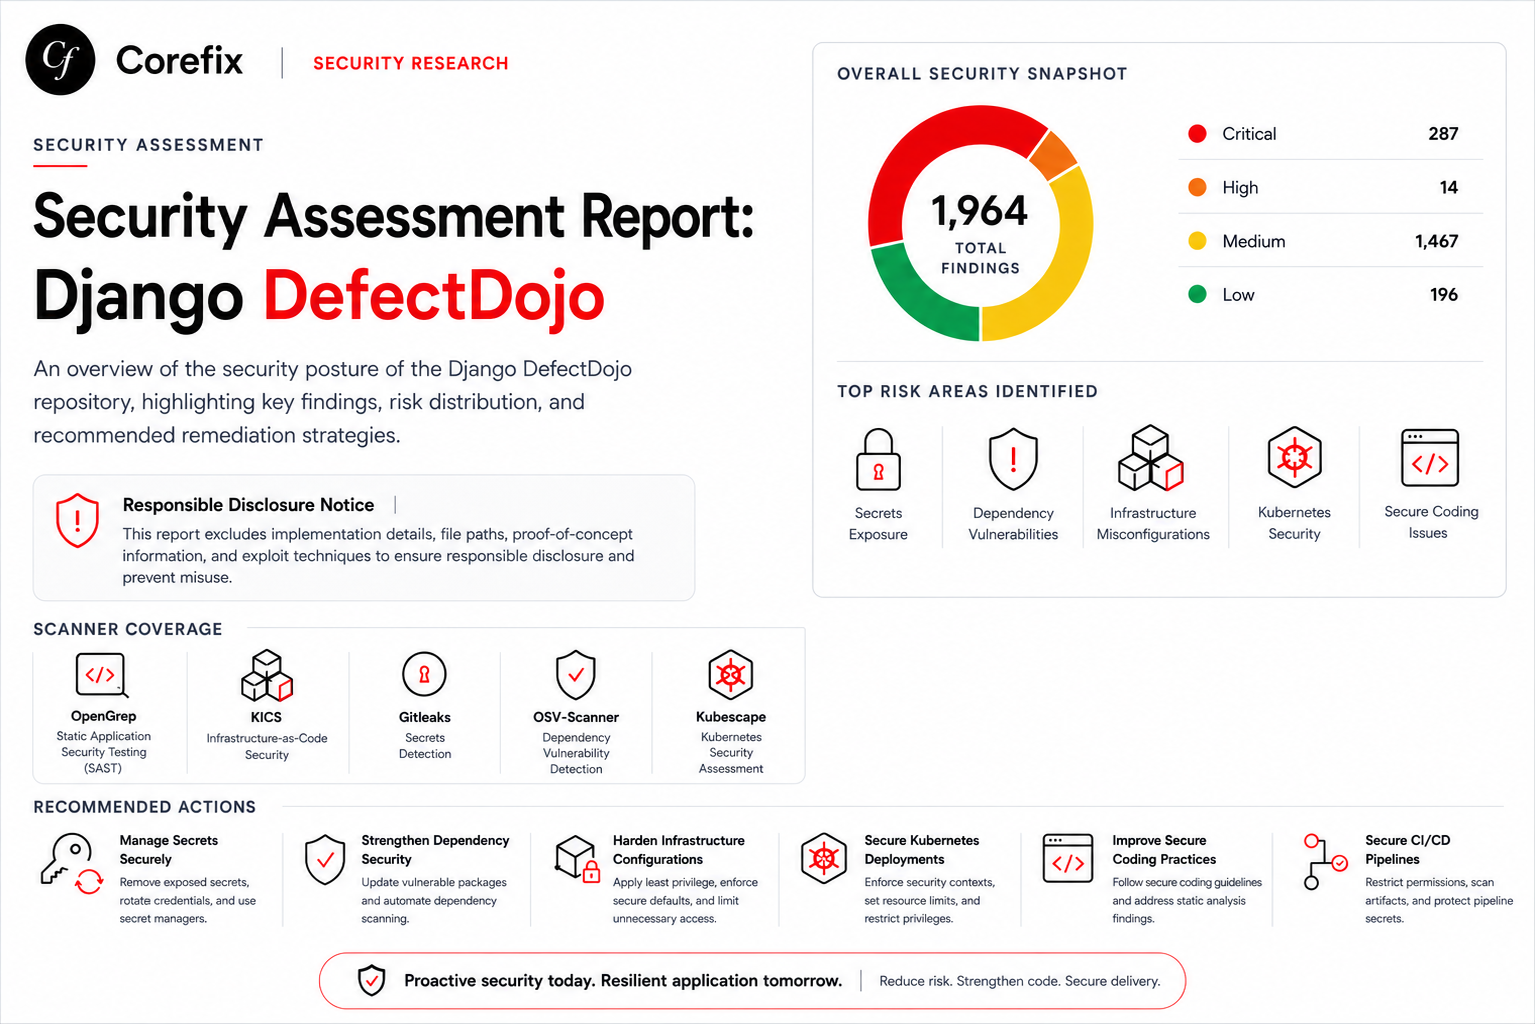Screen dimensions: 1535x1024
Task: Click the Secure Coding Issues label
Action: coord(1431,522)
